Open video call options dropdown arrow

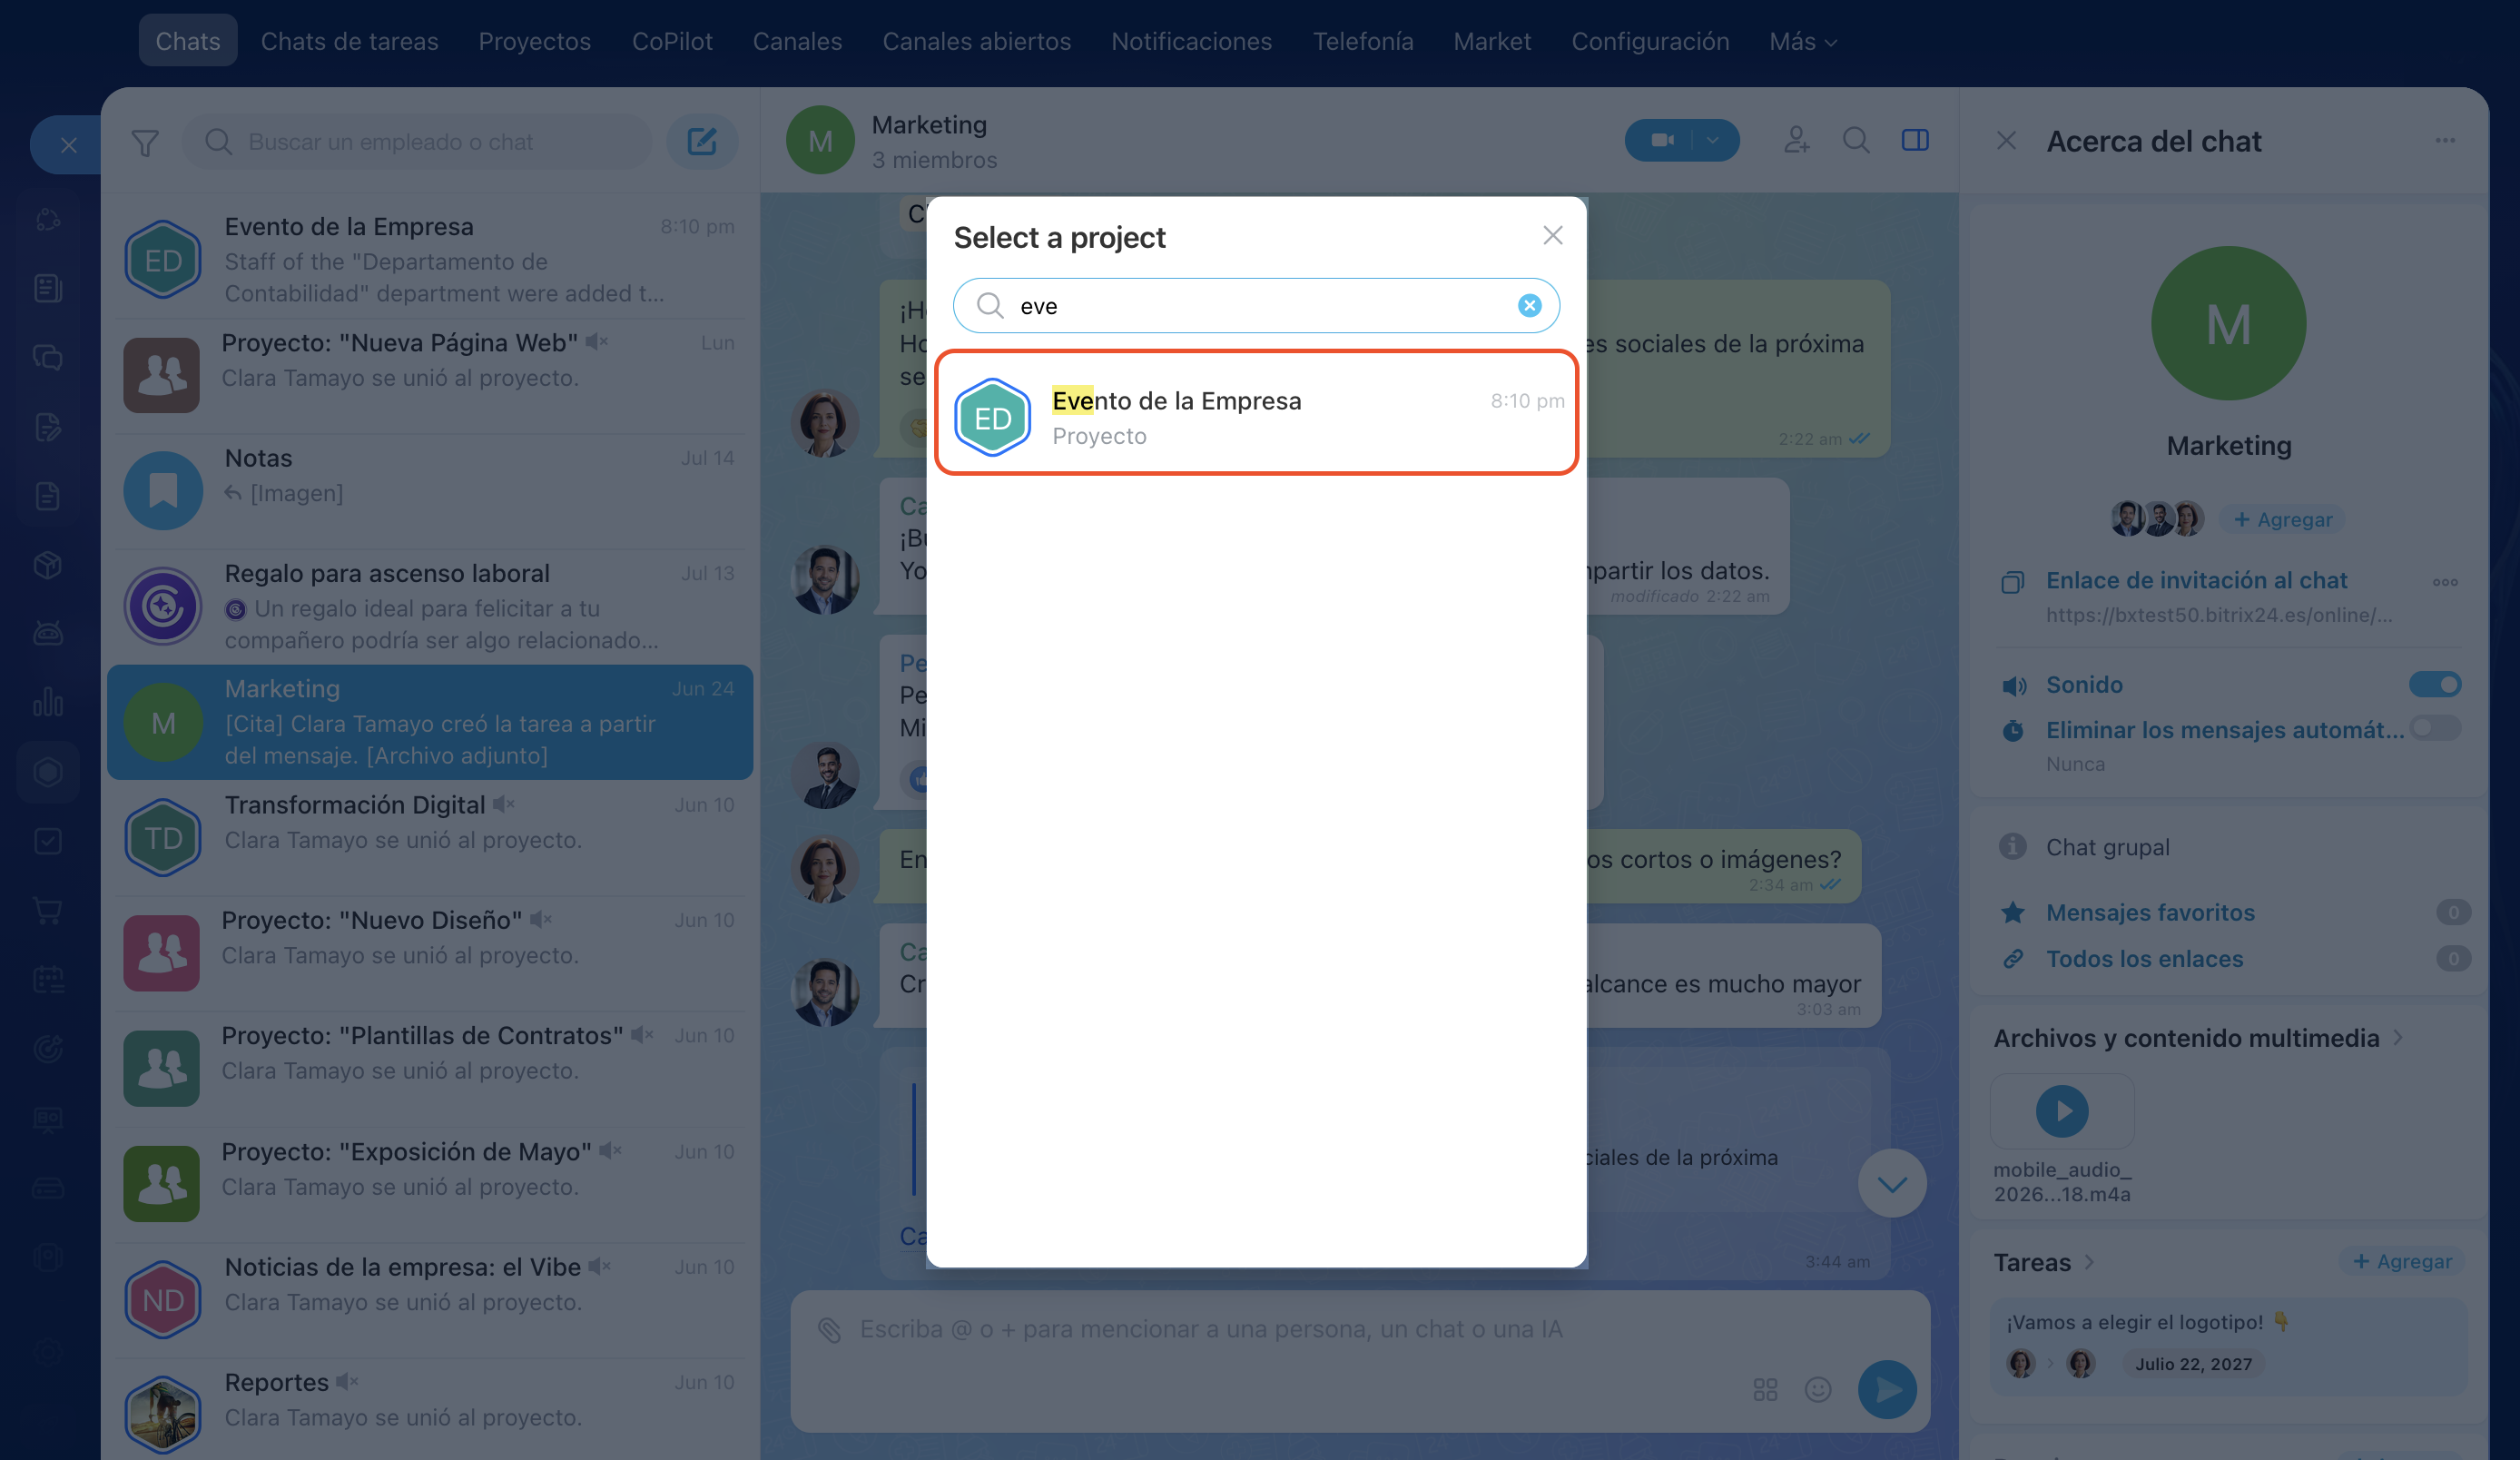pyautogui.click(x=1714, y=141)
